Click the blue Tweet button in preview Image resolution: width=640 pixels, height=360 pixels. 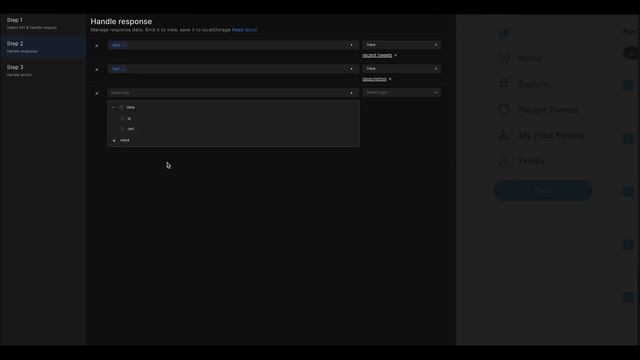[x=543, y=190]
